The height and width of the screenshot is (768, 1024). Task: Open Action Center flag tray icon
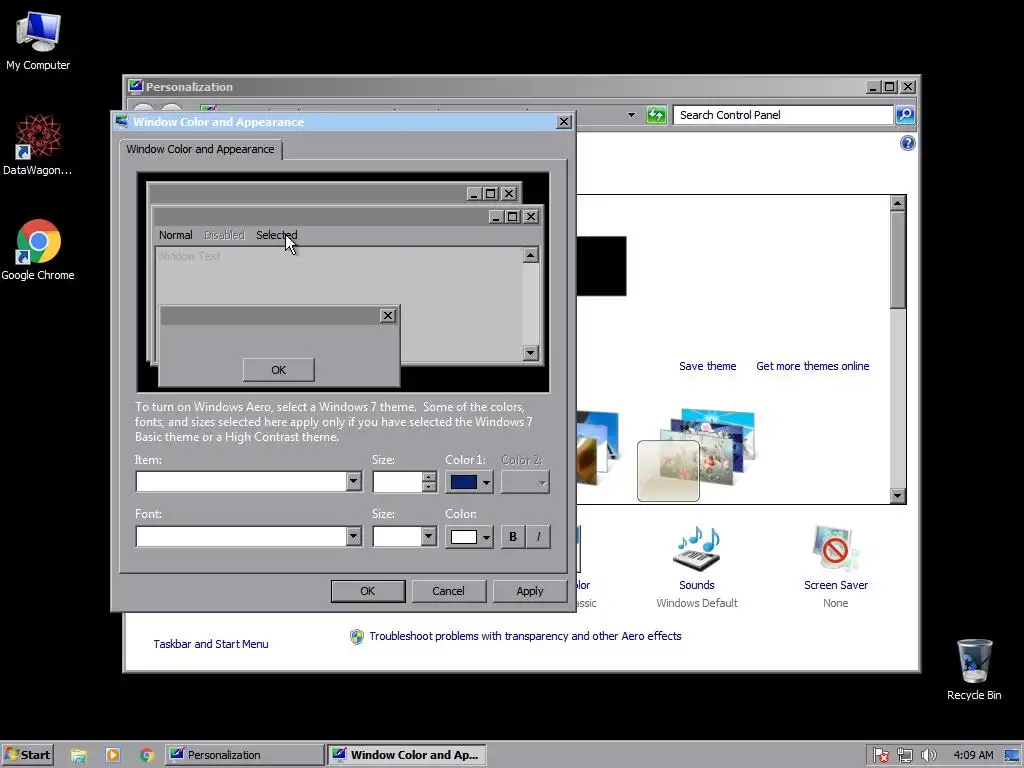click(880, 756)
